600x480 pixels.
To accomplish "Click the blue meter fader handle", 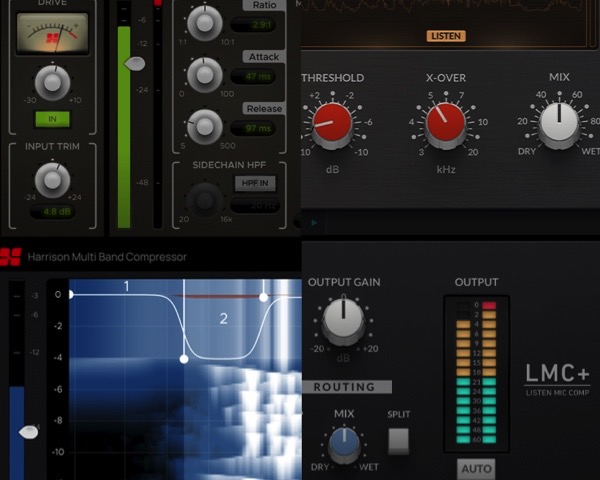I will point(28,433).
